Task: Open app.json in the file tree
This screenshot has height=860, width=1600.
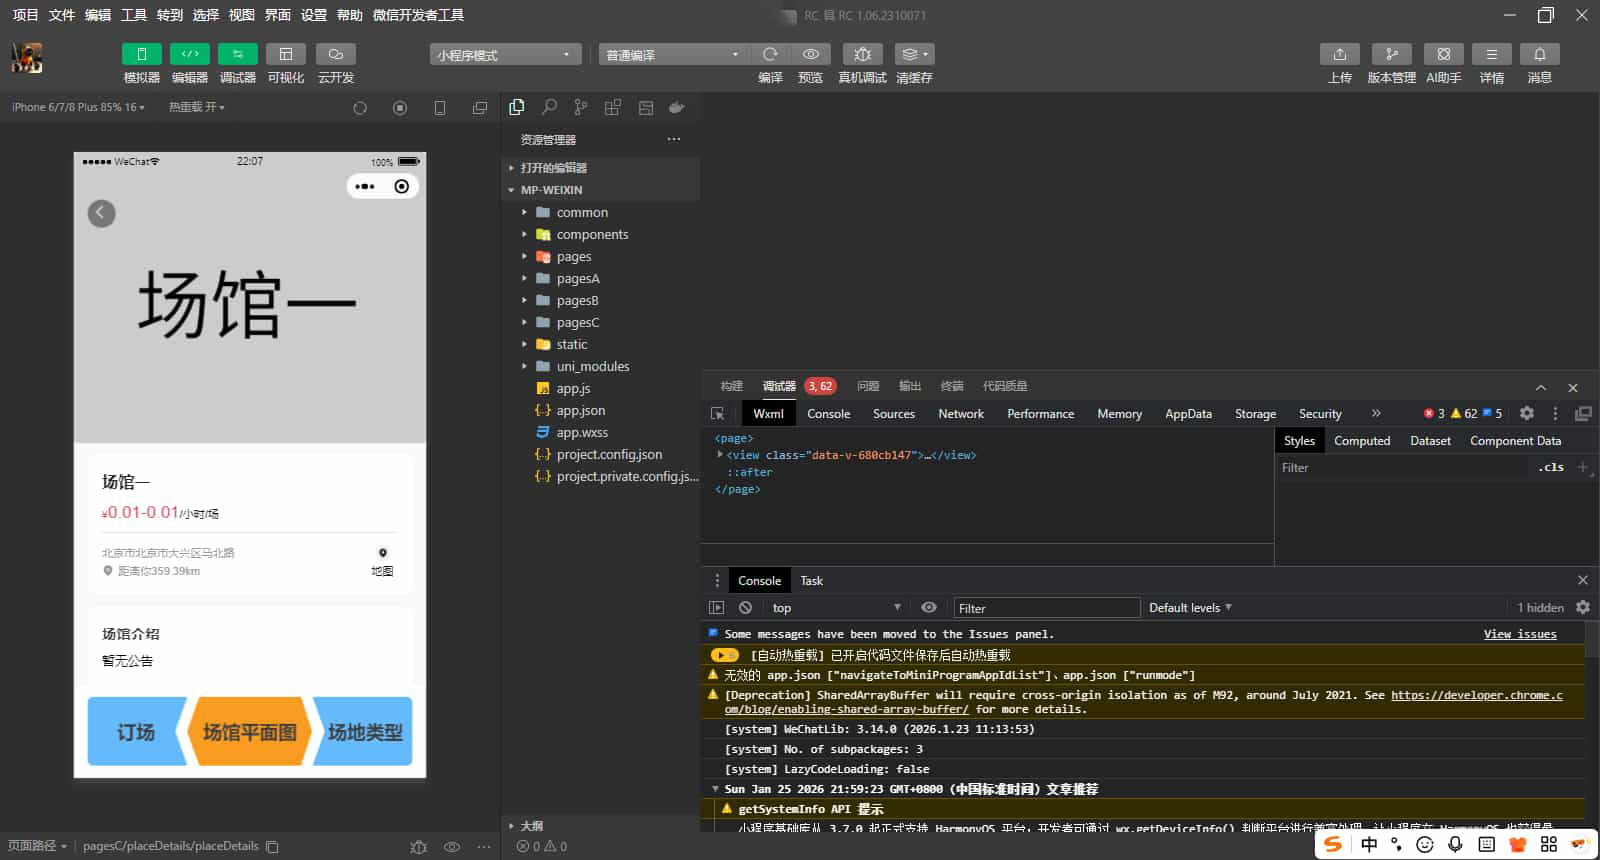Action: 580,411
